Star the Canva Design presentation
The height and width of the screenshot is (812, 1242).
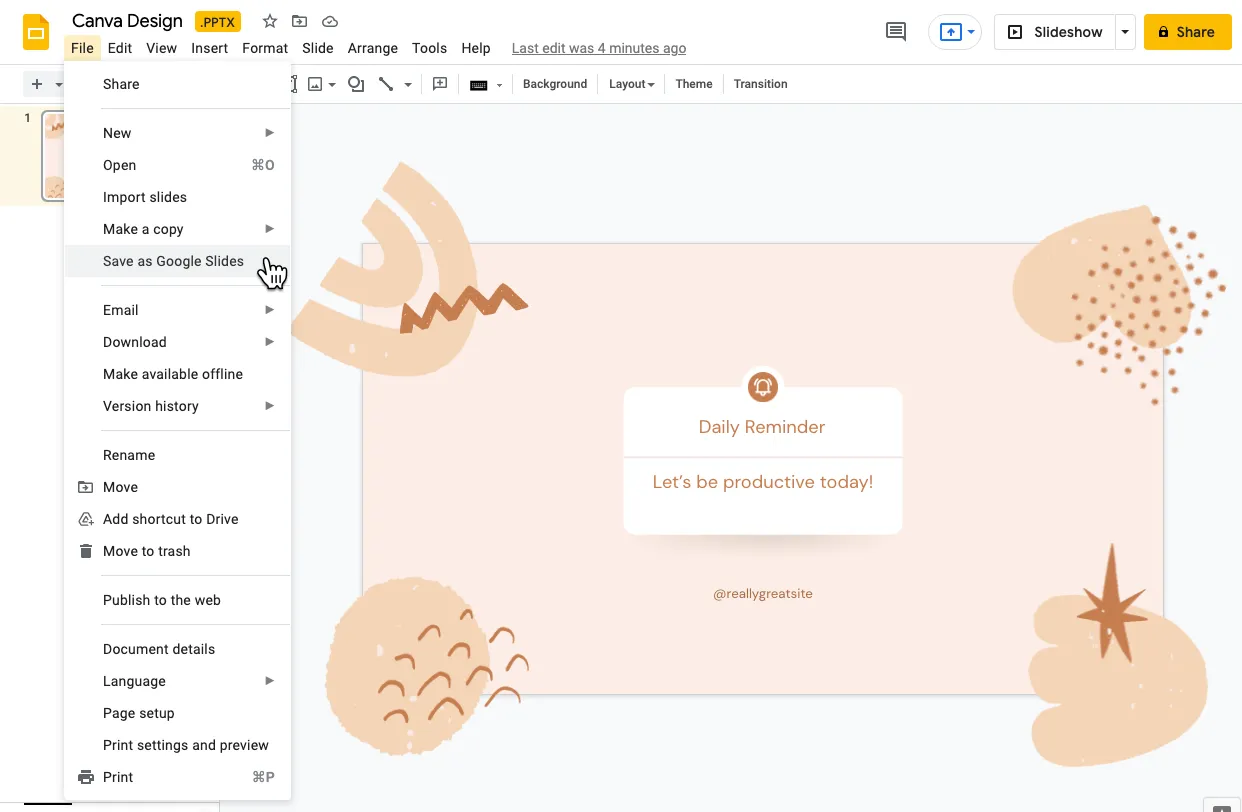[268, 20]
